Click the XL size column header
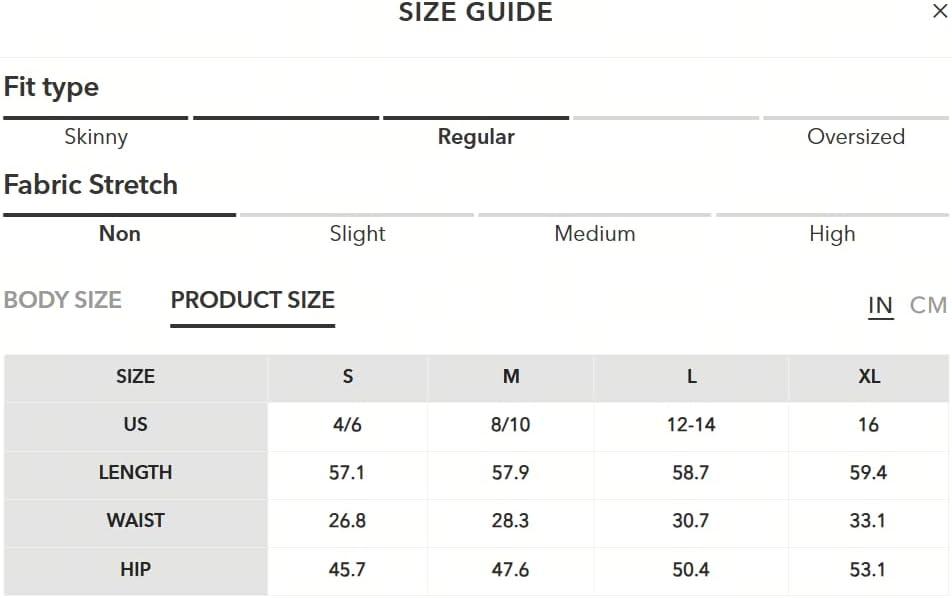Image resolution: width=952 pixels, height=598 pixels. [x=869, y=377]
